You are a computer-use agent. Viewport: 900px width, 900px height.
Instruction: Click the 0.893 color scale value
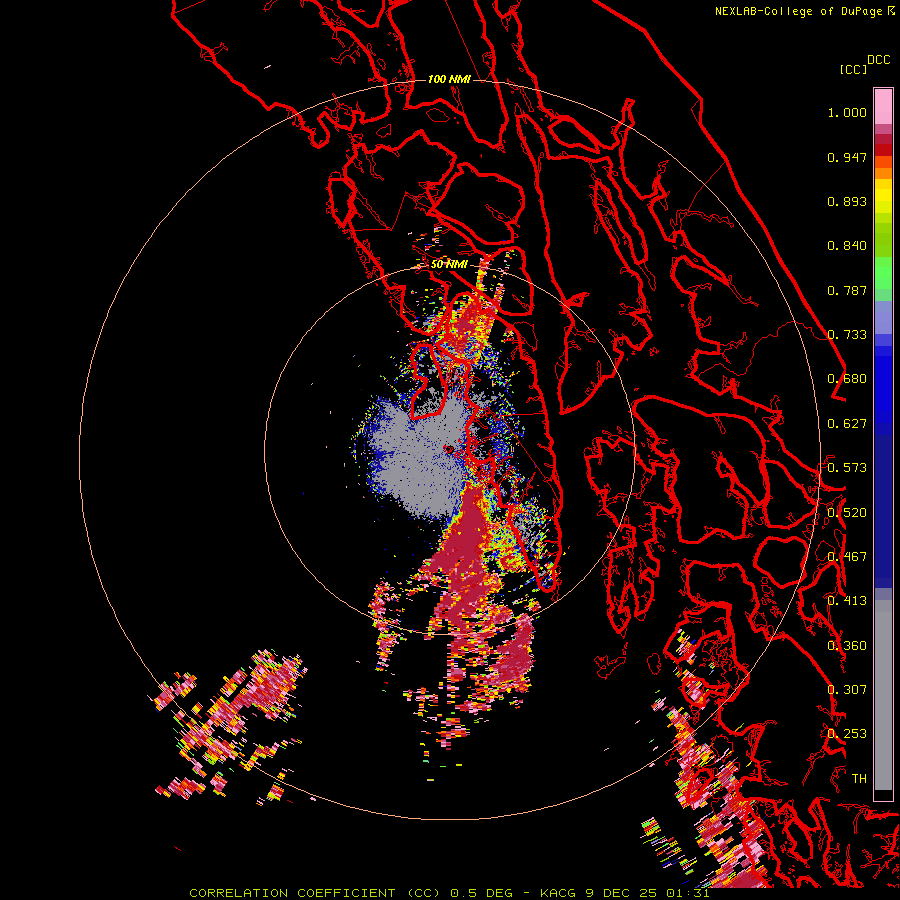[x=847, y=201]
